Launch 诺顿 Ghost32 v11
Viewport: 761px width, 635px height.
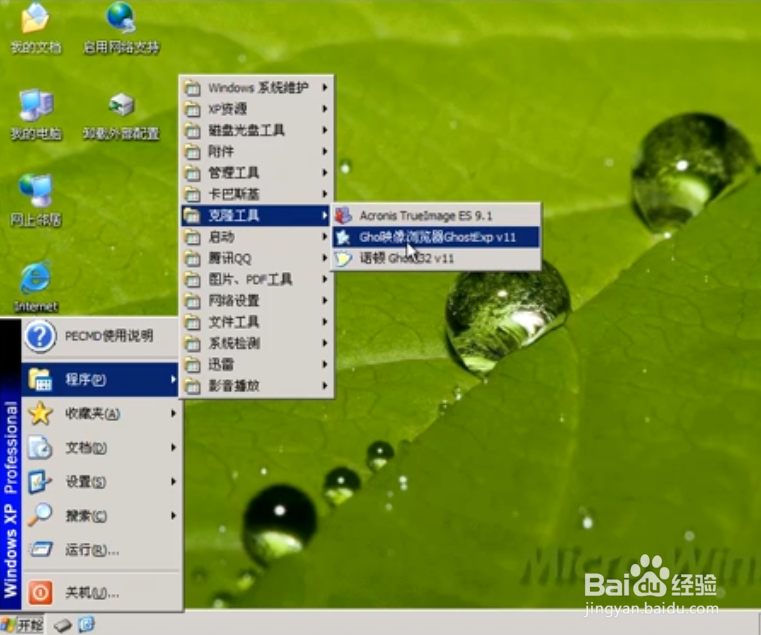[x=436, y=258]
